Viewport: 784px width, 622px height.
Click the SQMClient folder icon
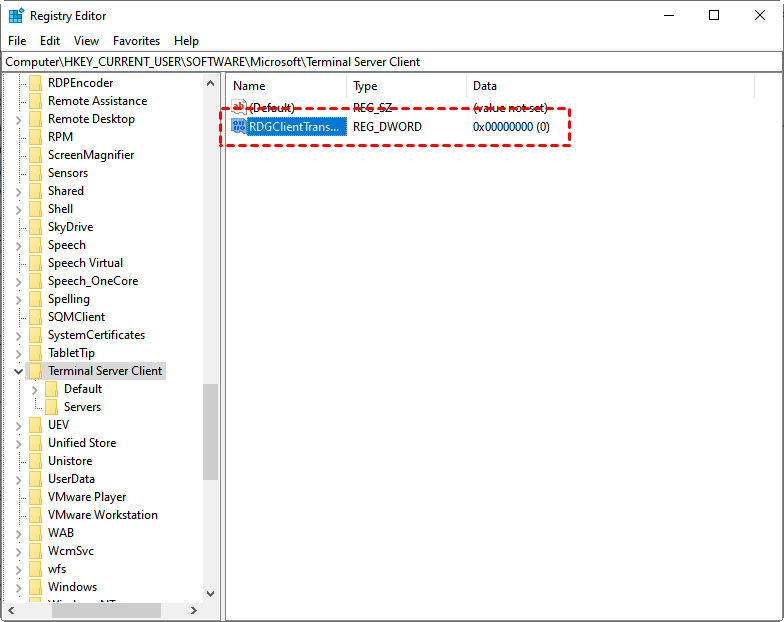tap(36, 317)
